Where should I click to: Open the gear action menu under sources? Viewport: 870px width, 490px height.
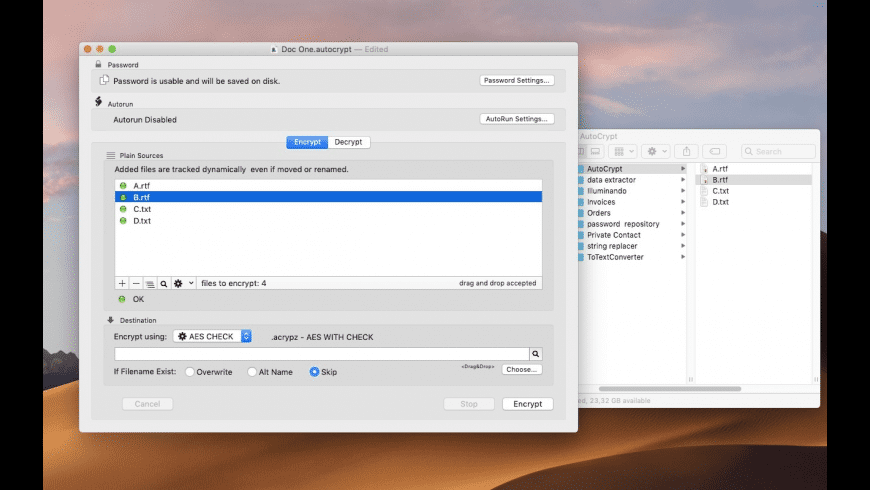[x=183, y=283]
